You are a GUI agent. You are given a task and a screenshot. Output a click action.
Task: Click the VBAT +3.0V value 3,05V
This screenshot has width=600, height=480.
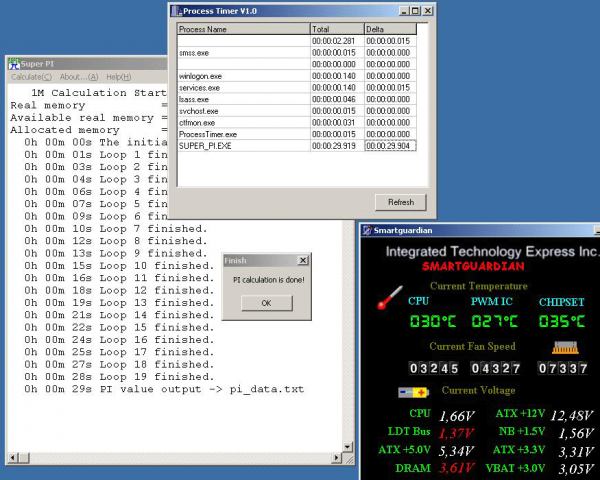(576, 469)
